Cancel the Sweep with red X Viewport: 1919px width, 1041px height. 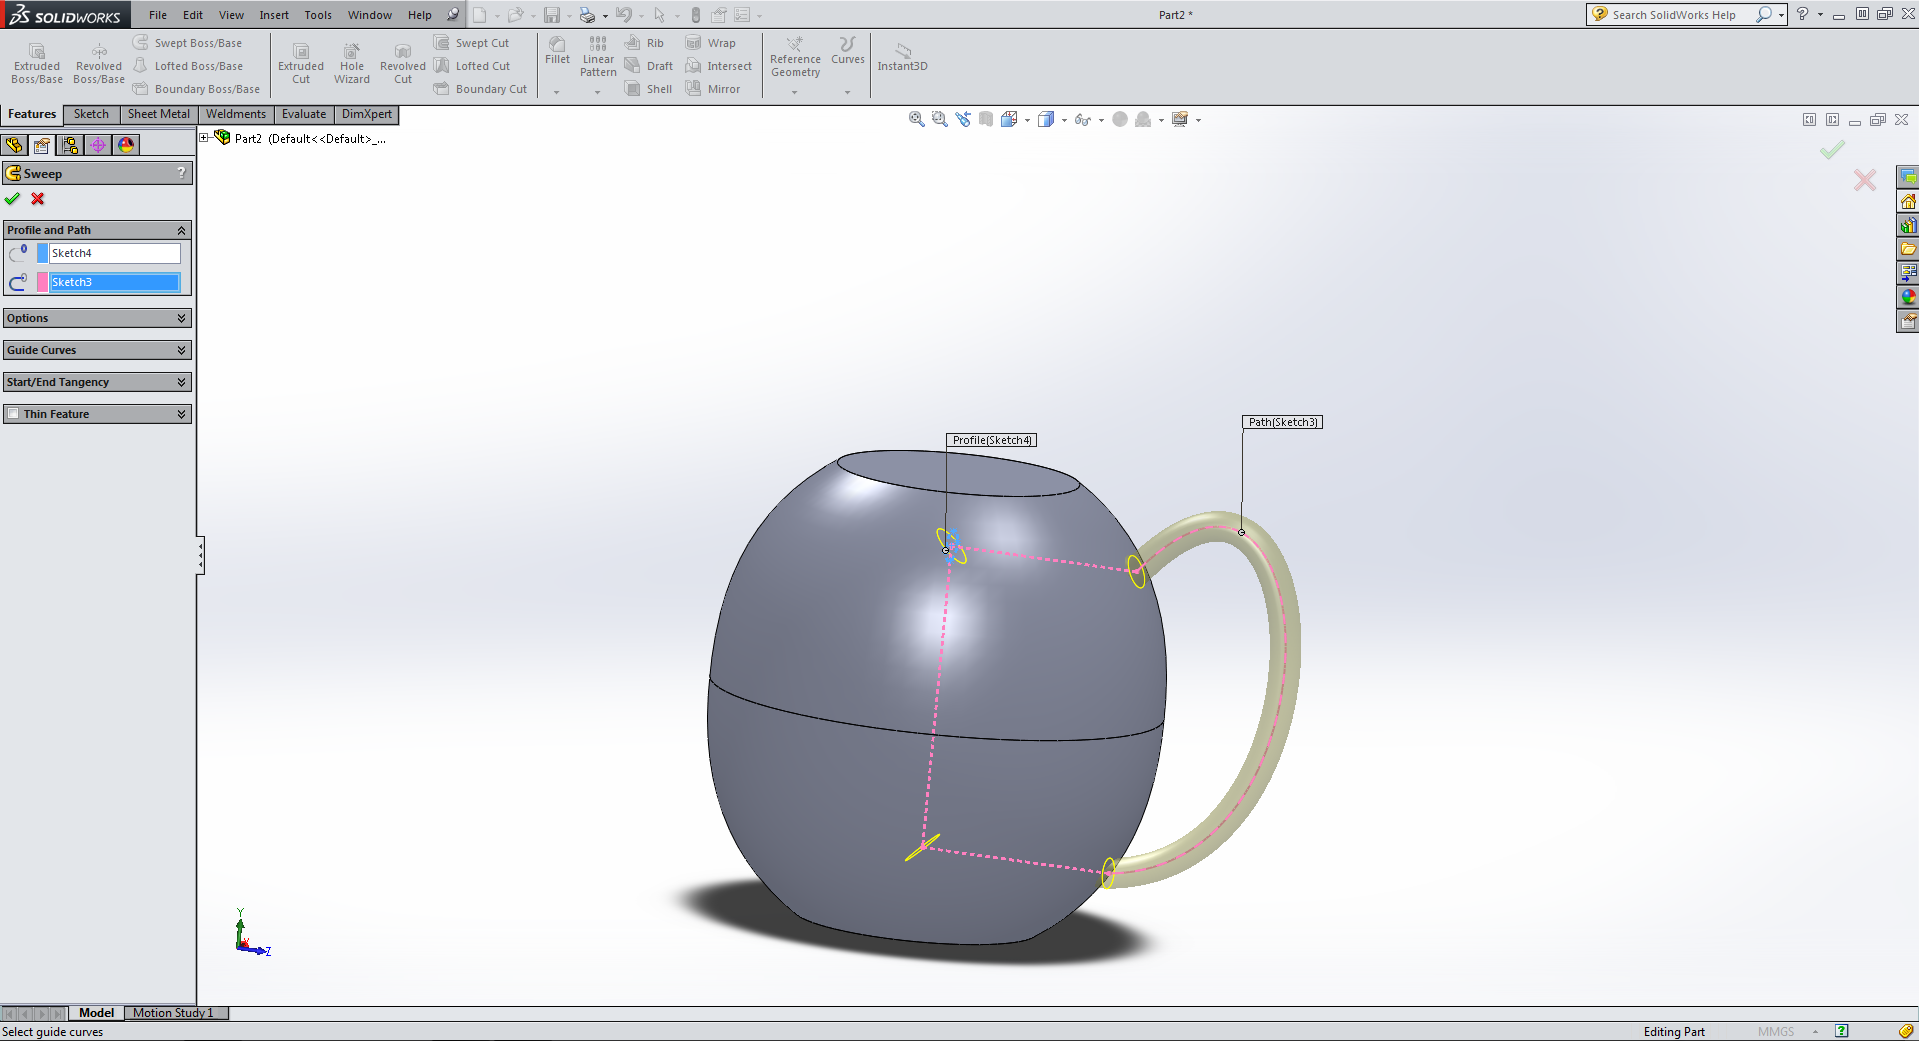[38, 199]
